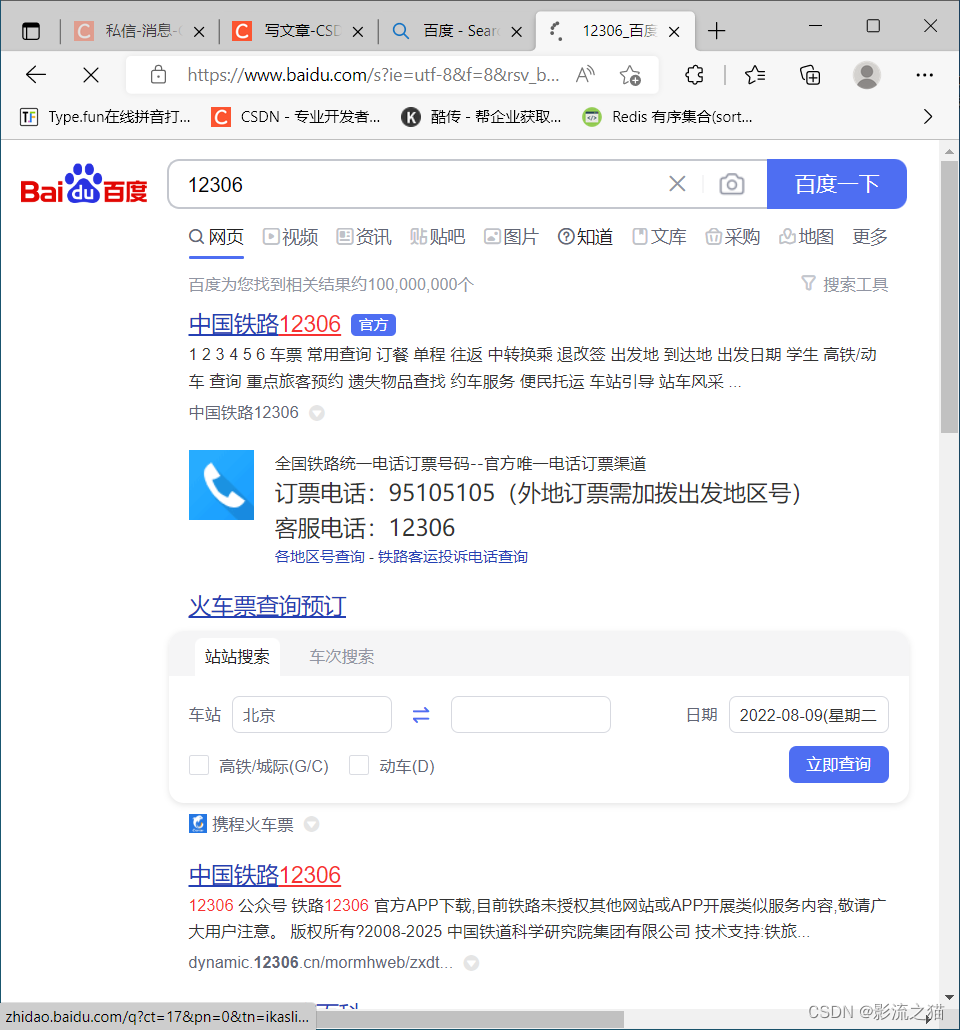Open the official 中国铁路12306 result with 官方 badge

point(264,325)
